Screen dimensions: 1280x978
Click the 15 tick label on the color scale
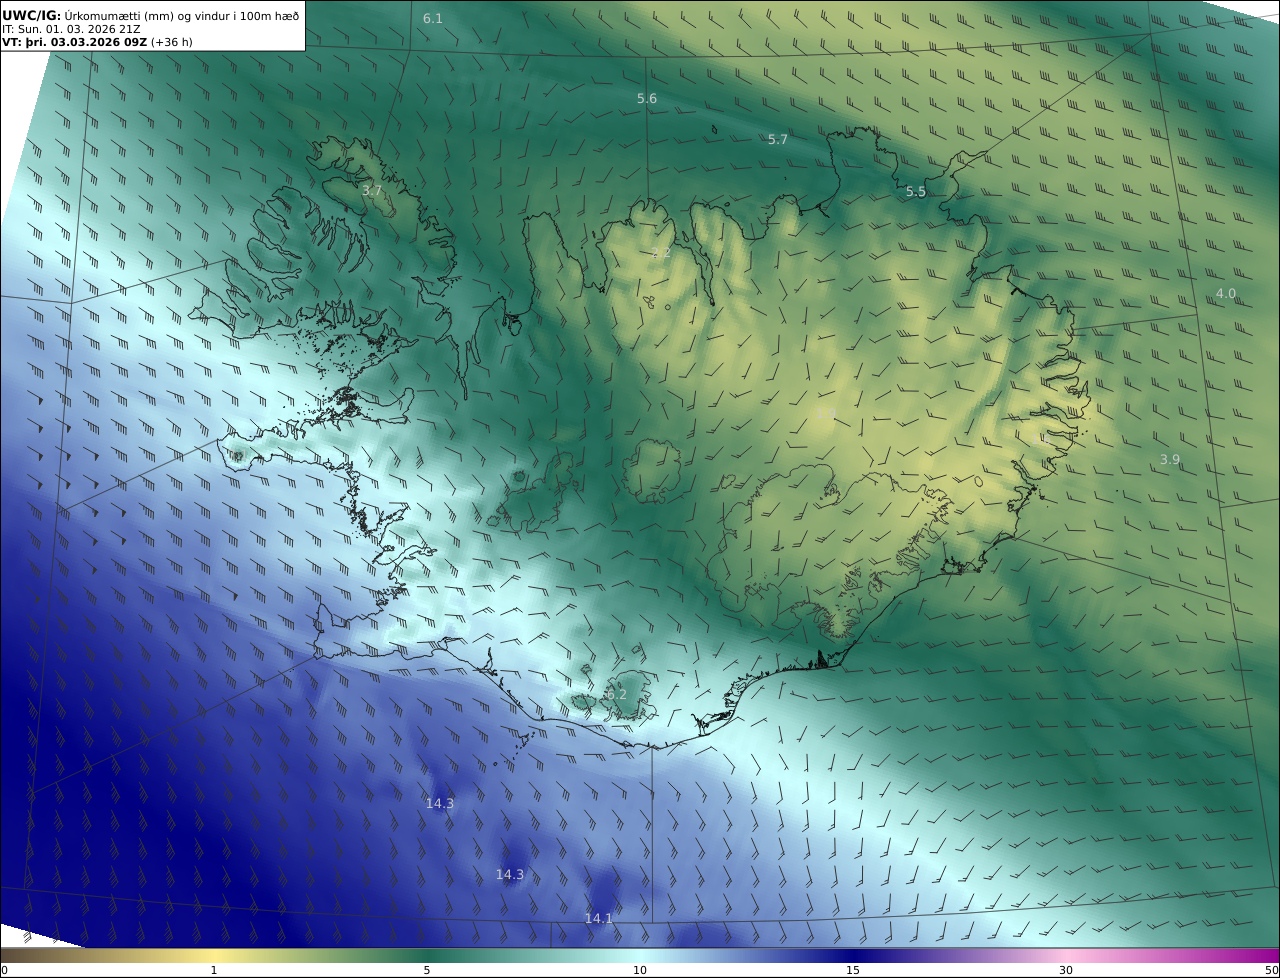[x=853, y=970]
